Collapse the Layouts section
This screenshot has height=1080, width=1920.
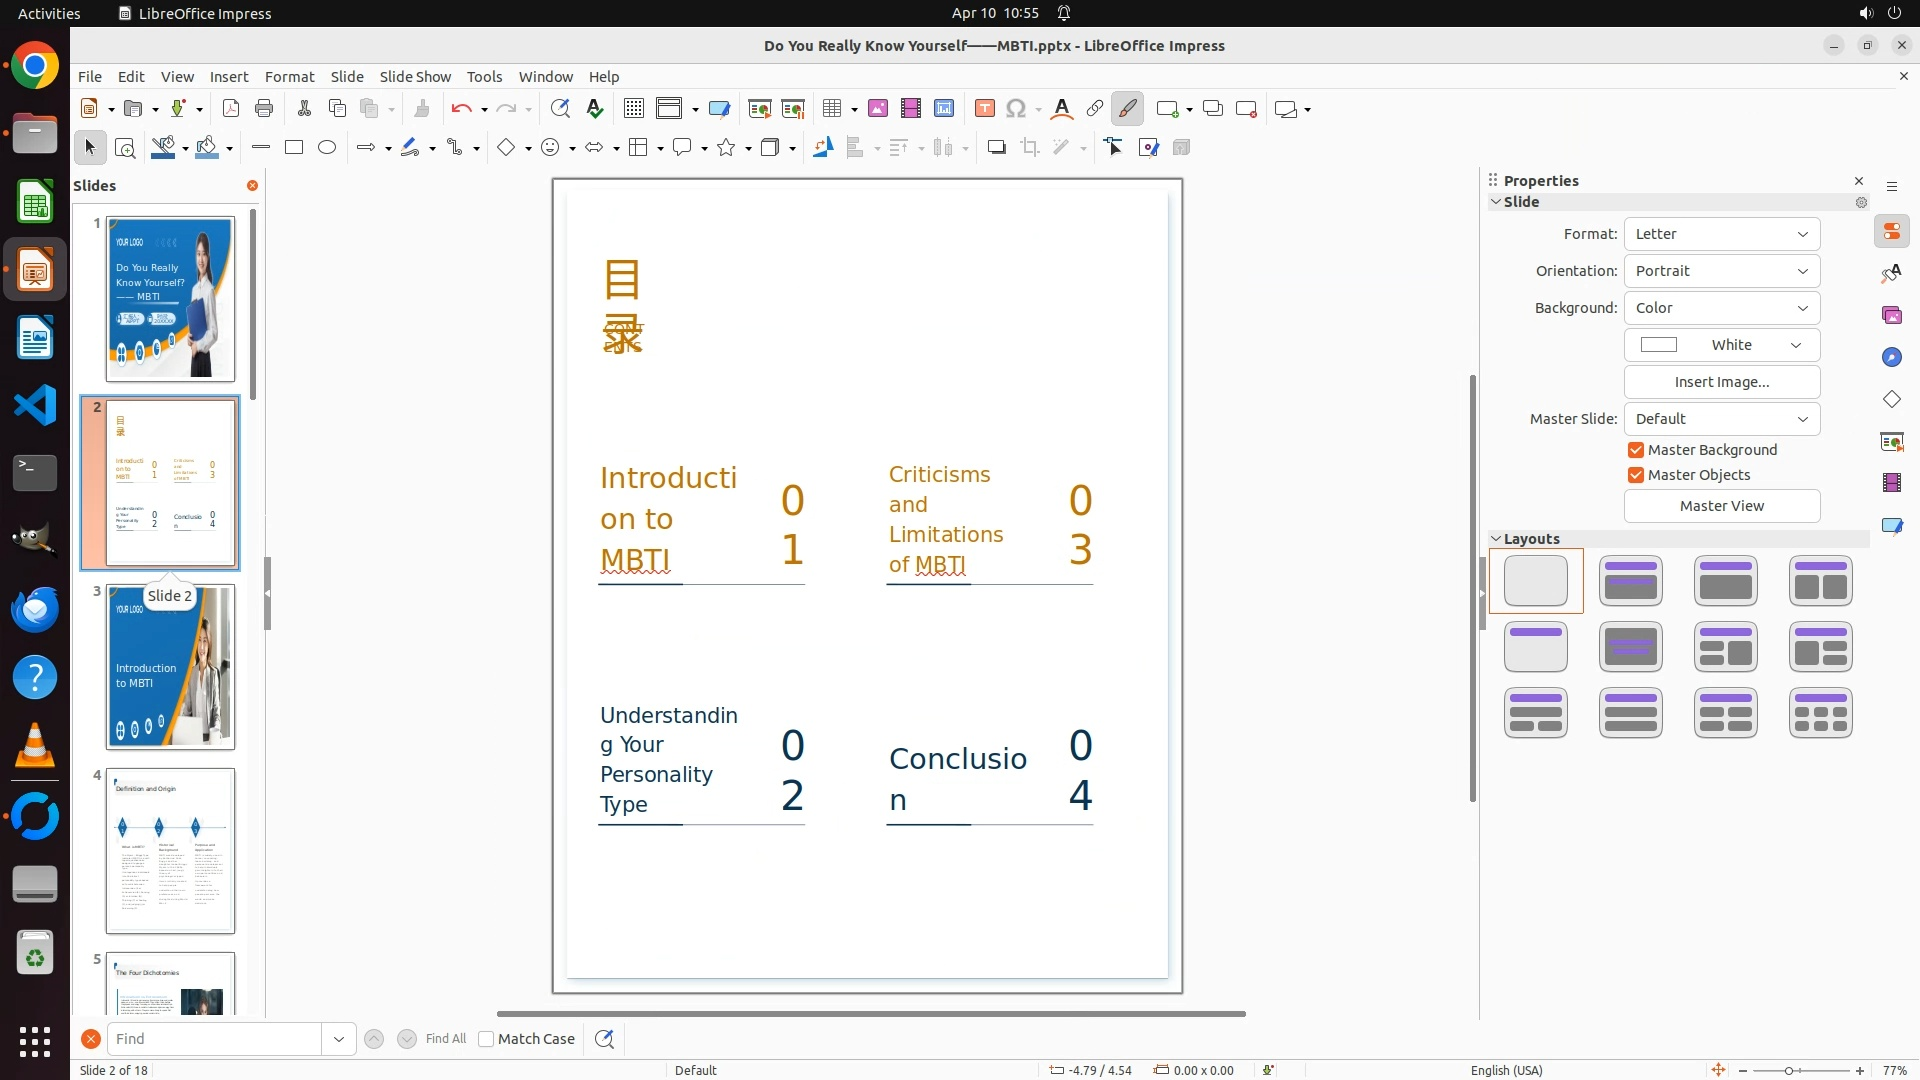(1497, 539)
